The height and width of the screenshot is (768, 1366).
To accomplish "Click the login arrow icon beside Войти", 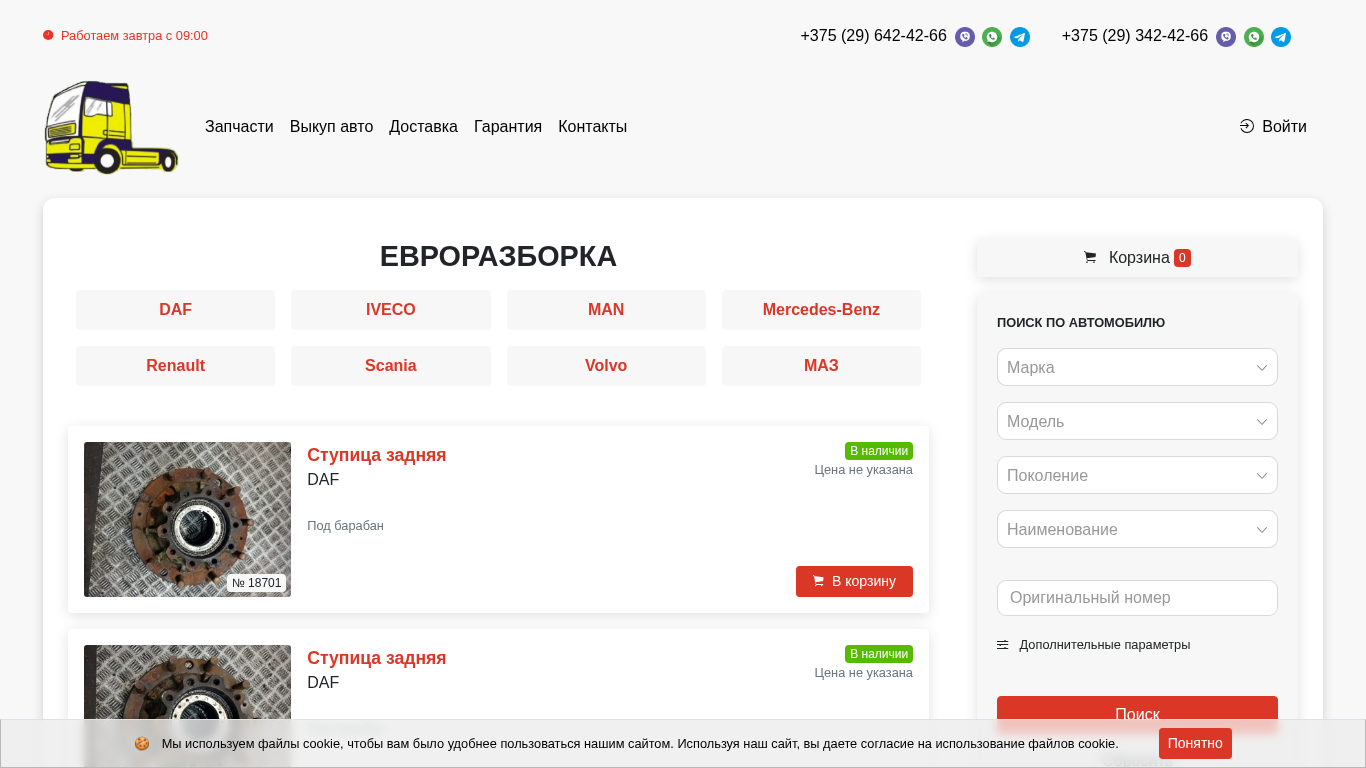I will (x=1247, y=126).
